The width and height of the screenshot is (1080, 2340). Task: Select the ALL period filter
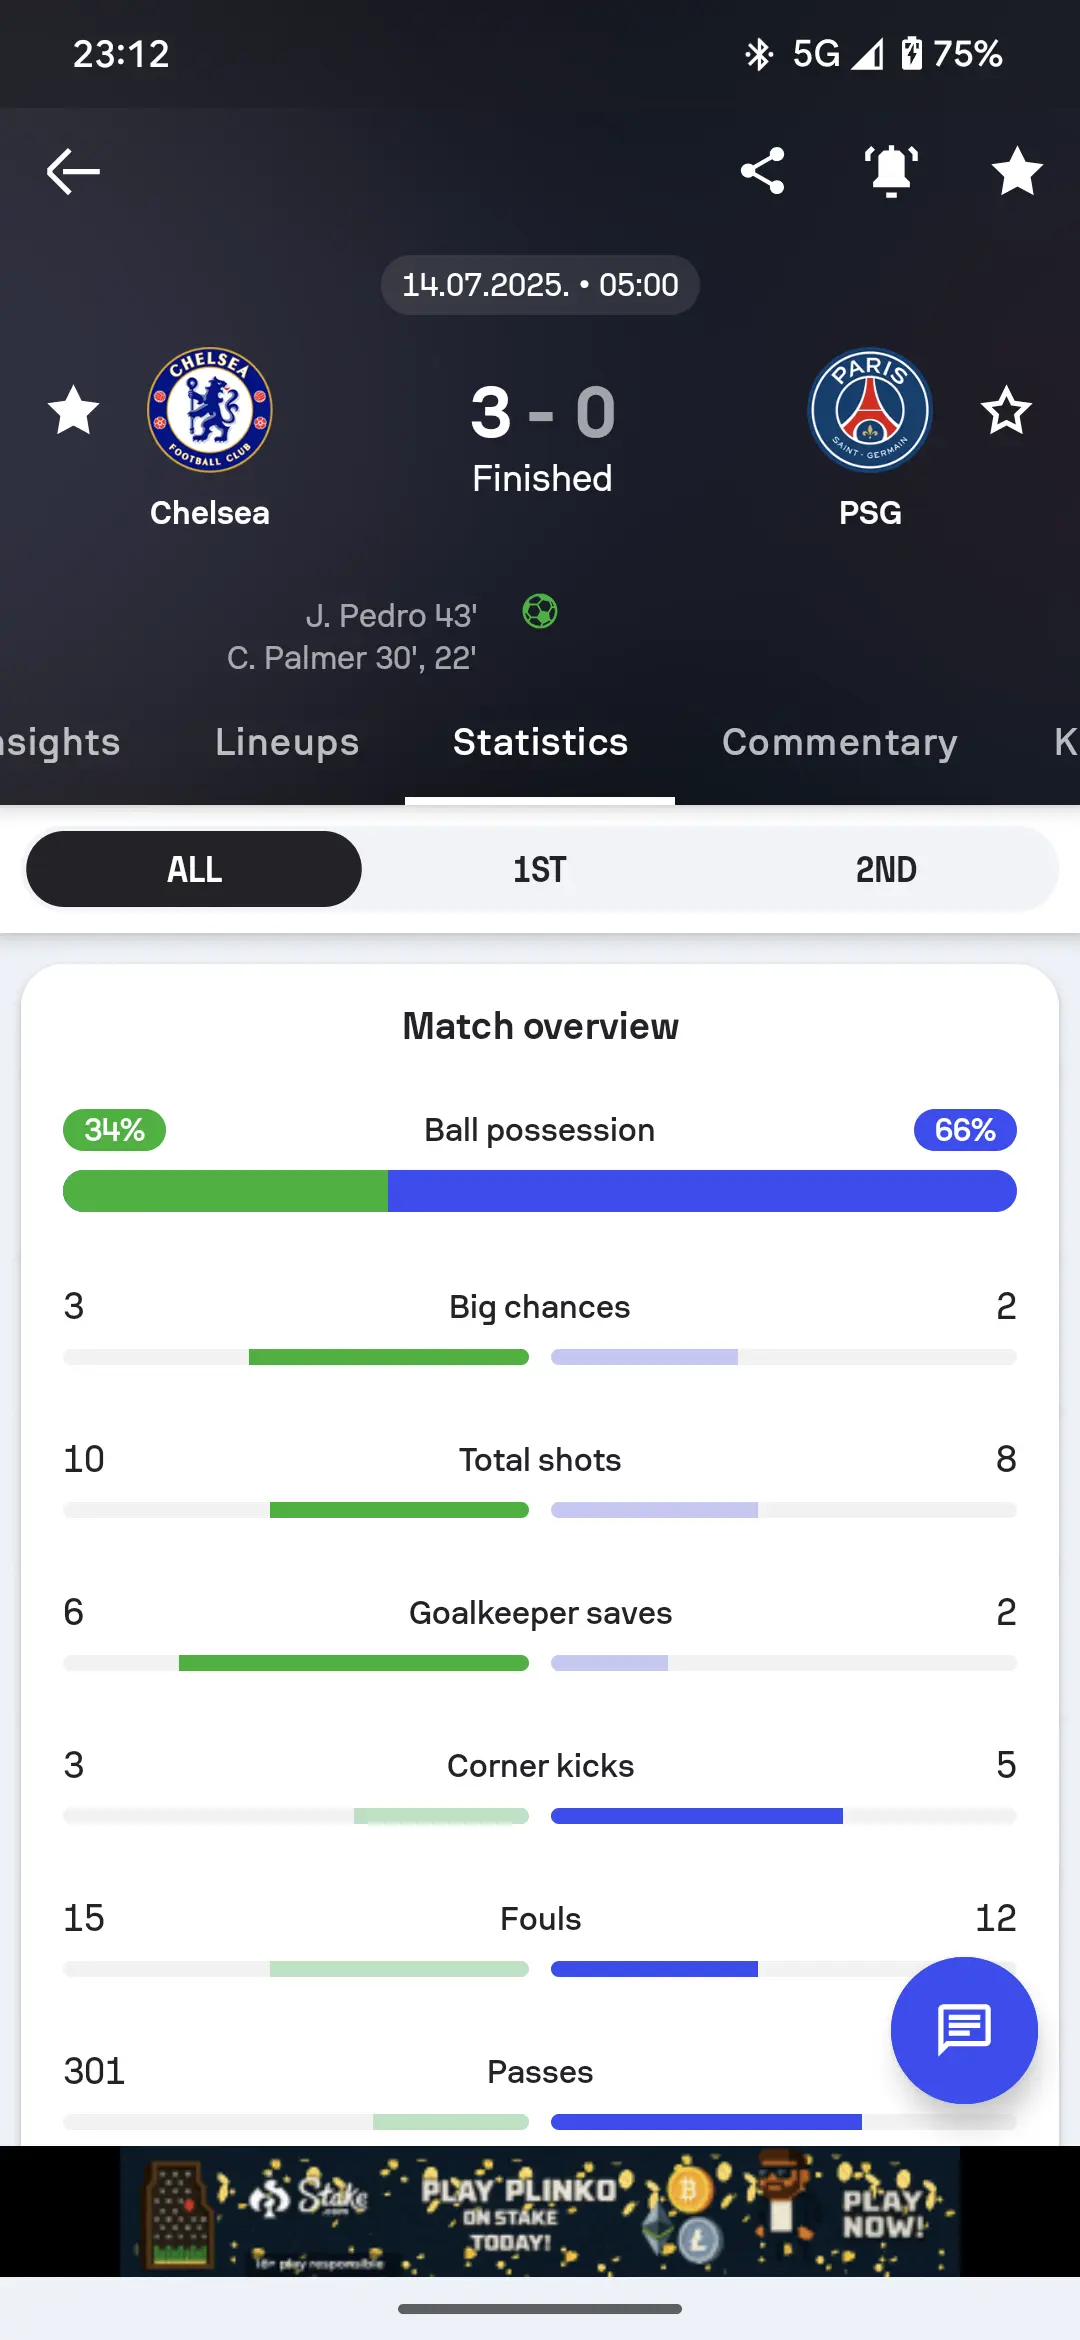click(x=194, y=869)
